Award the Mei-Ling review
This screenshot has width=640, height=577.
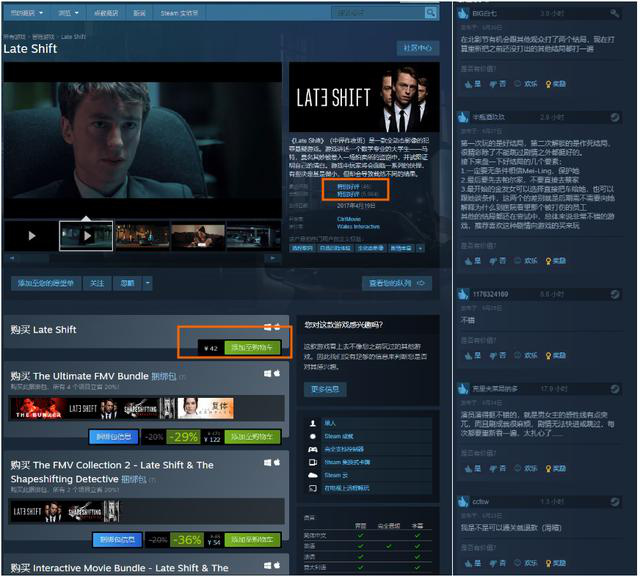point(556,260)
